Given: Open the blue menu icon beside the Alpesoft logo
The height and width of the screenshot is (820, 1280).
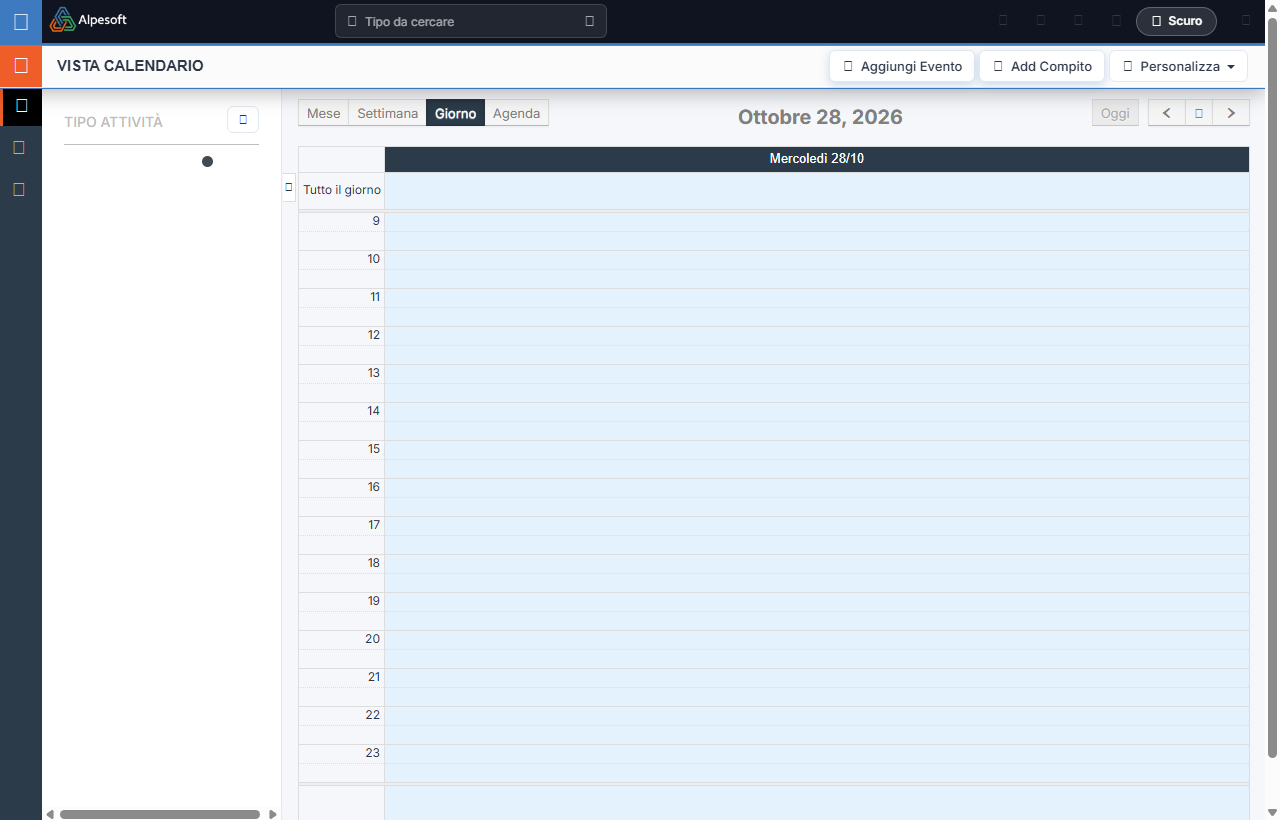Looking at the screenshot, I should (21, 21).
